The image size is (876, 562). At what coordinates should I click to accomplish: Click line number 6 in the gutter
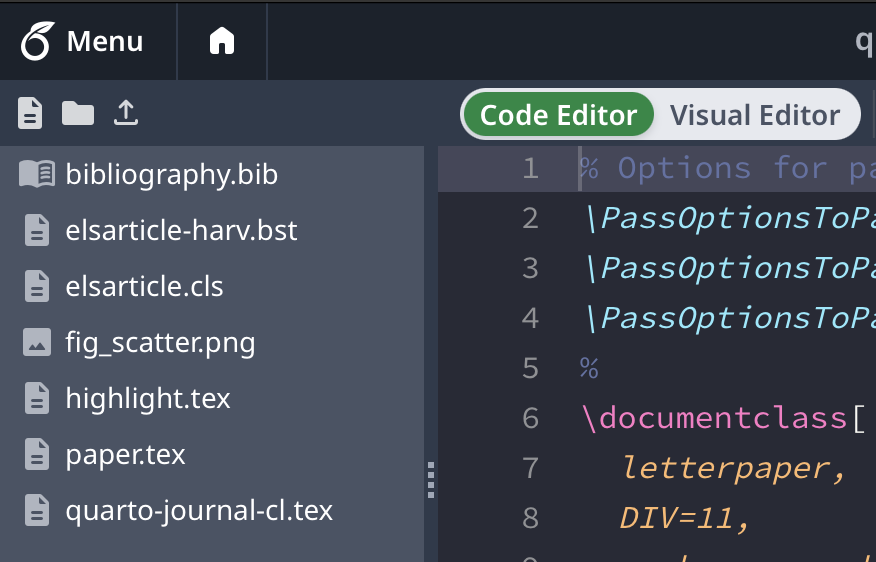530,418
